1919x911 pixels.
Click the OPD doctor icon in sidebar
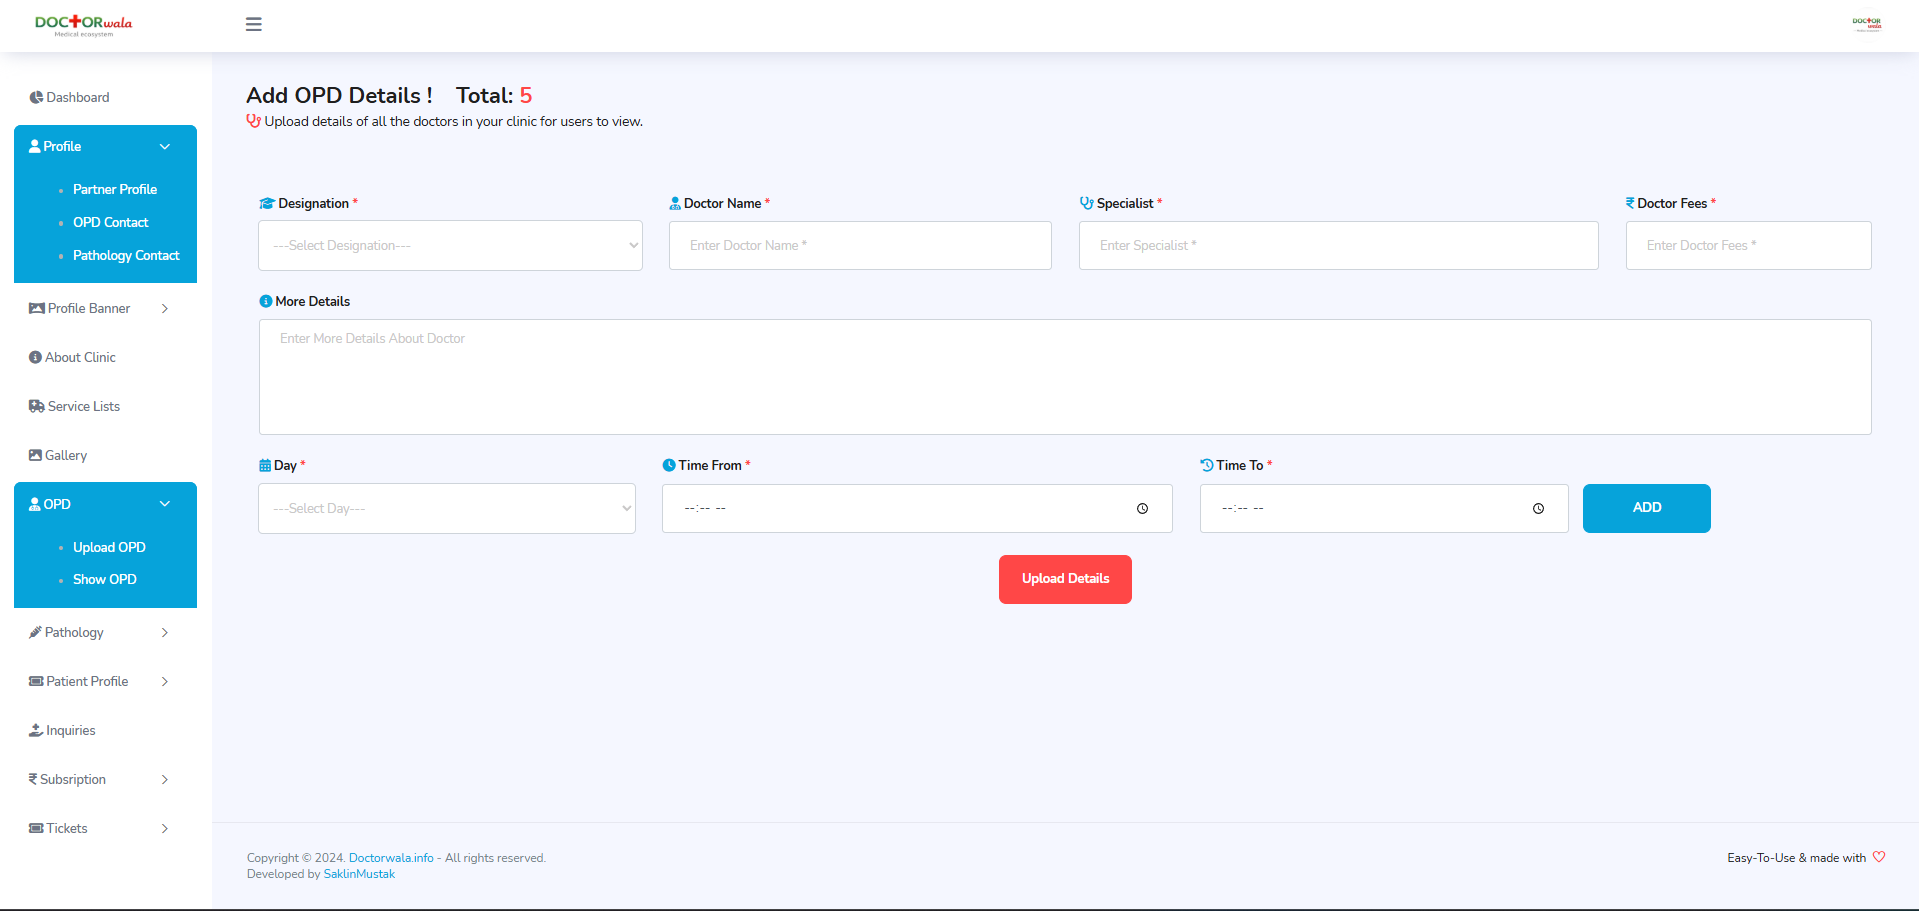35,504
